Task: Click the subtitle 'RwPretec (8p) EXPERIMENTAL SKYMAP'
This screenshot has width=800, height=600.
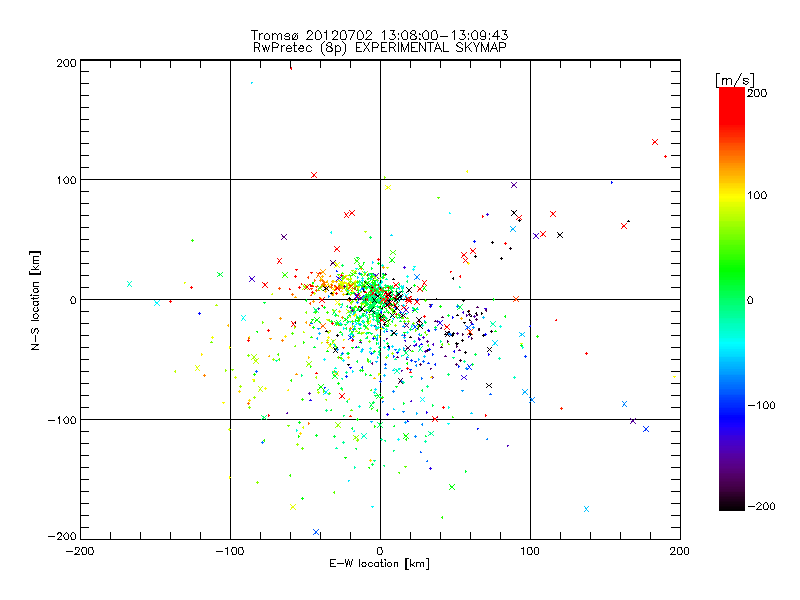Action: click(380, 48)
